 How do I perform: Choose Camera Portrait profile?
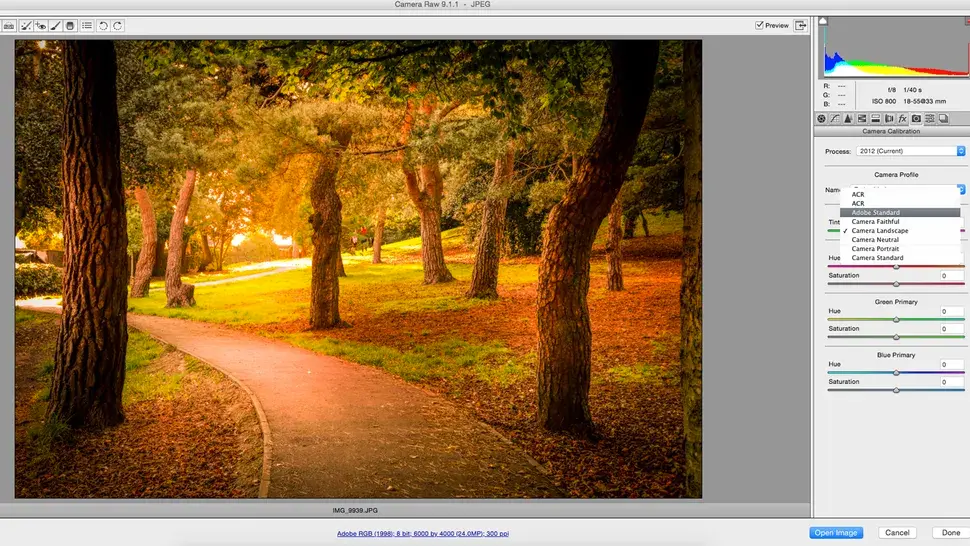click(x=900, y=249)
